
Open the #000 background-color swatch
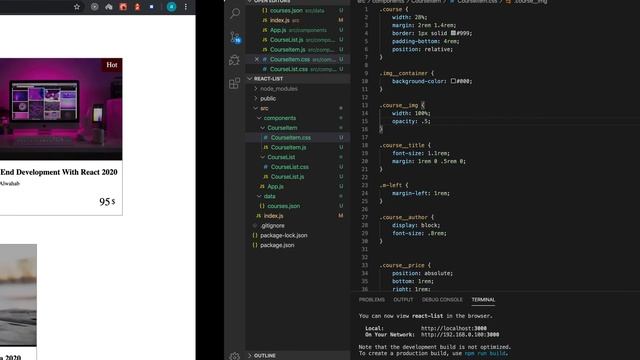[x=453, y=81]
